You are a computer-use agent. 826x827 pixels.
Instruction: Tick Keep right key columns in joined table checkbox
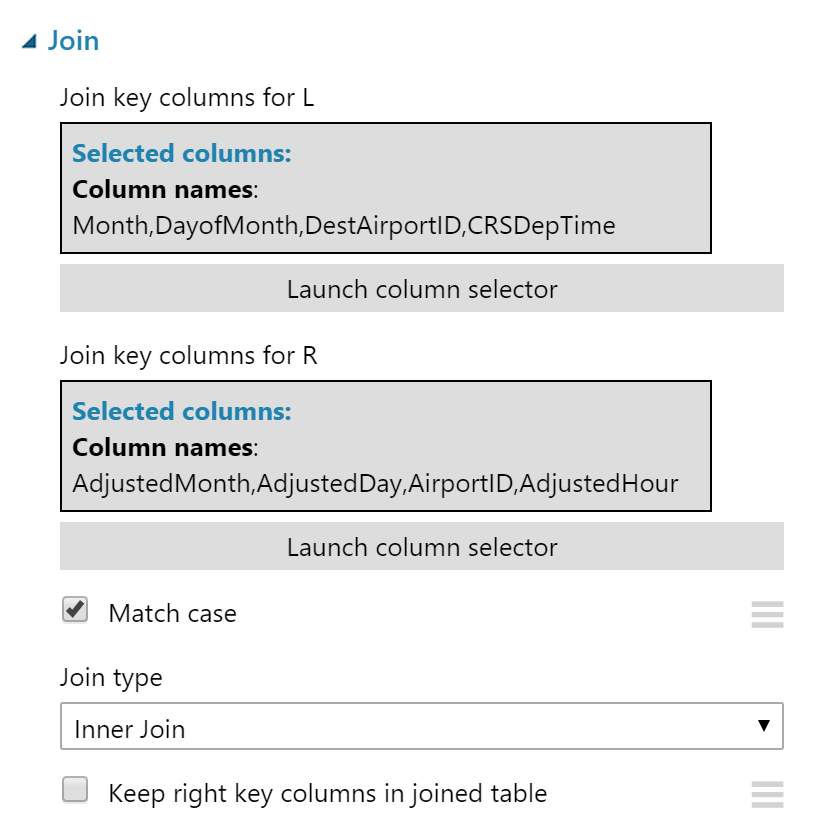[x=75, y=791]
